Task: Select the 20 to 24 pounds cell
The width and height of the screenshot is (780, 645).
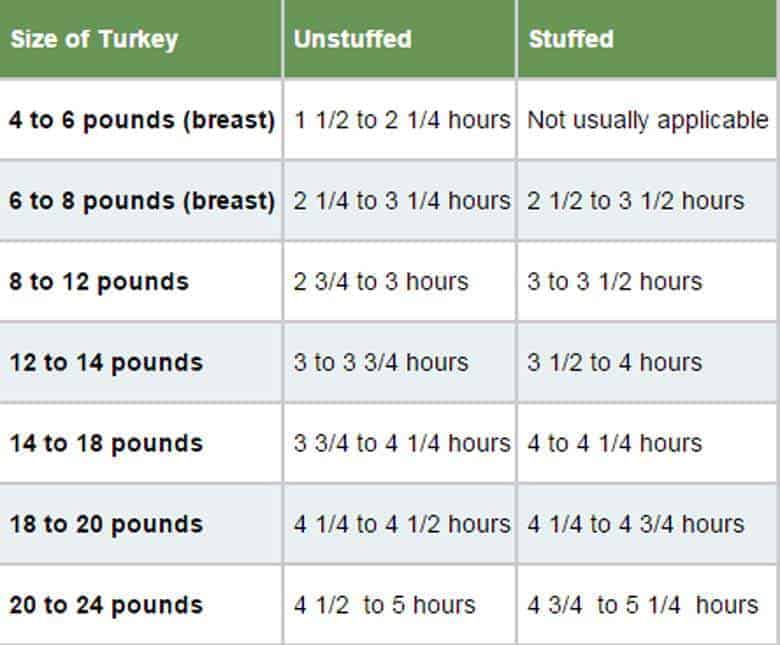Action: tap(140, 605)
